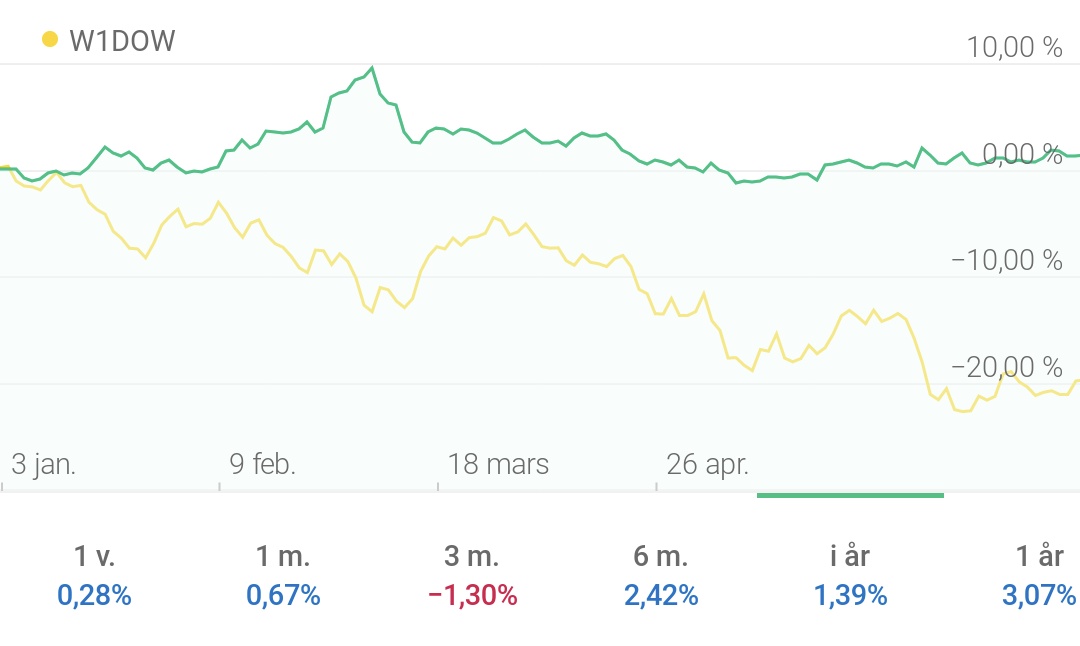
Task: Click the yellow W1DOW legend dot
Action: click(48, 40)
